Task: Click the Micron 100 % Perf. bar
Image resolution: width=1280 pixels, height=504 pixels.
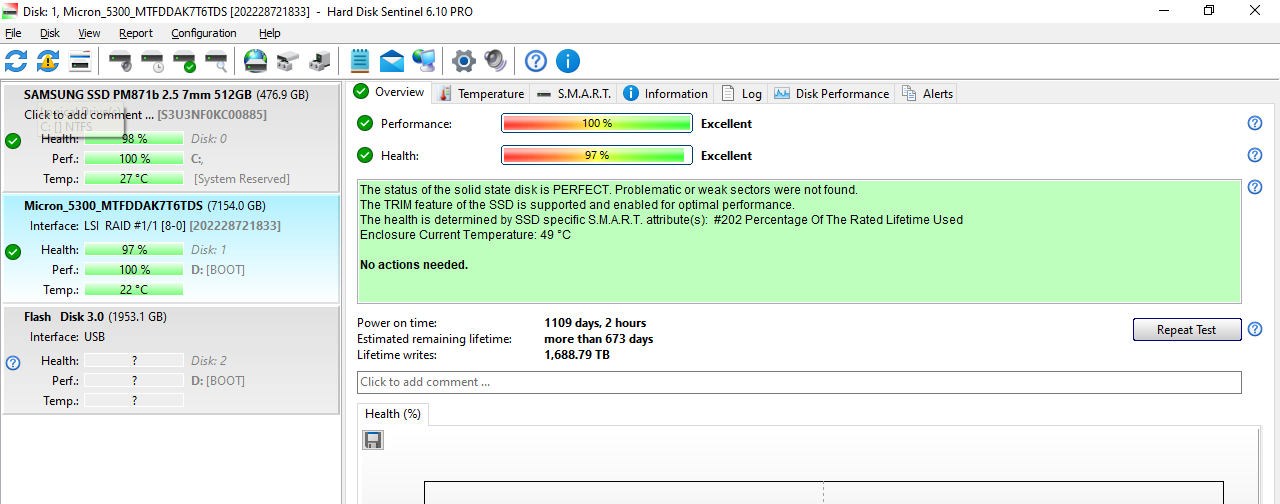Action: tap(134, 270)
